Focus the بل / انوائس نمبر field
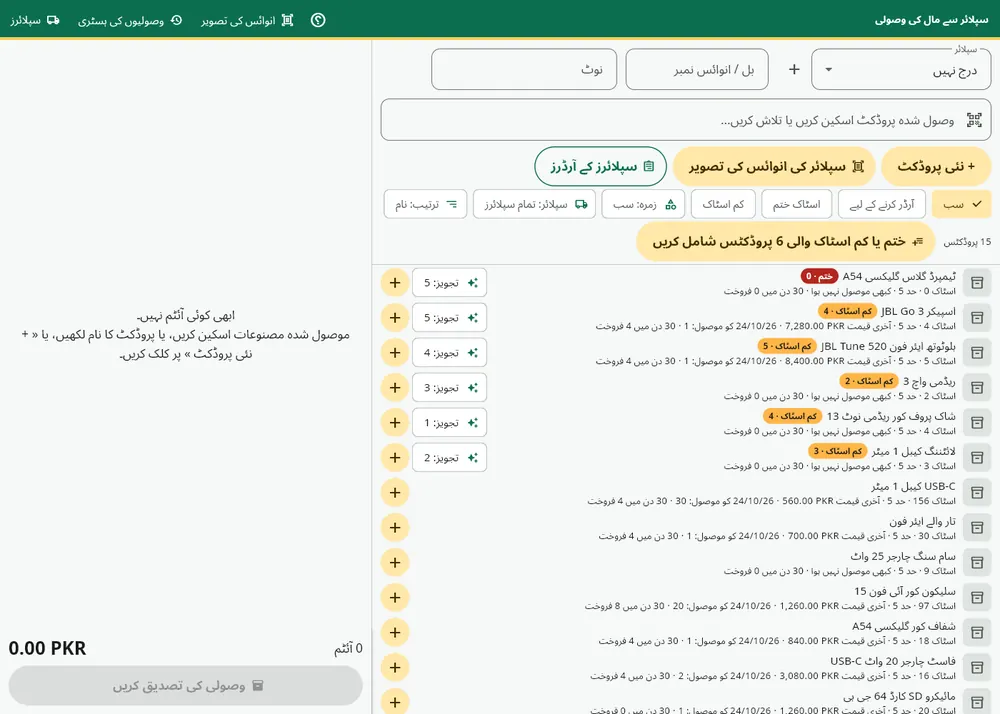This screenshot has width=1000, height=714. tap(697, 69)
